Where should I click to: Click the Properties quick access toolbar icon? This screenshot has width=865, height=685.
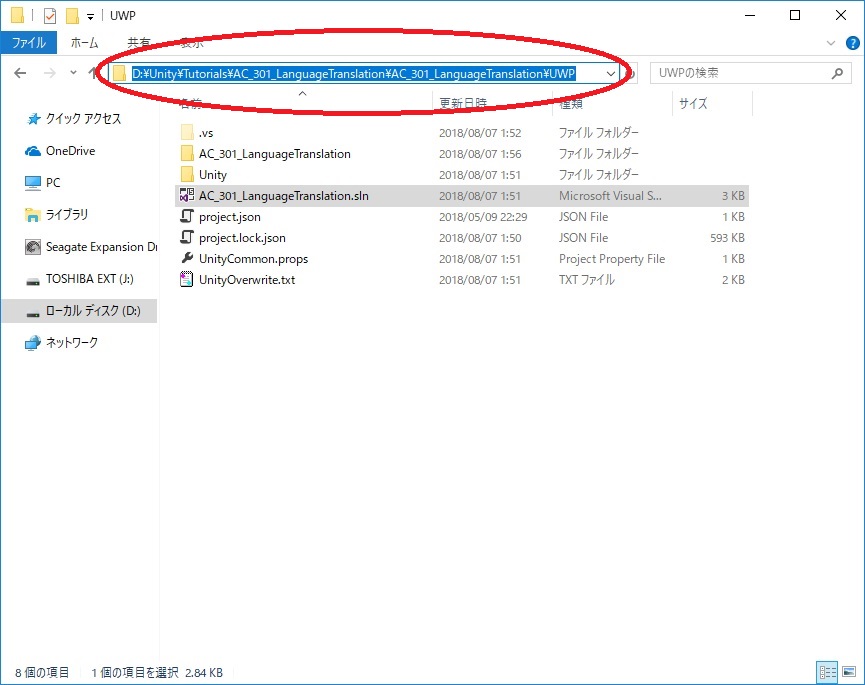point(50,16)
